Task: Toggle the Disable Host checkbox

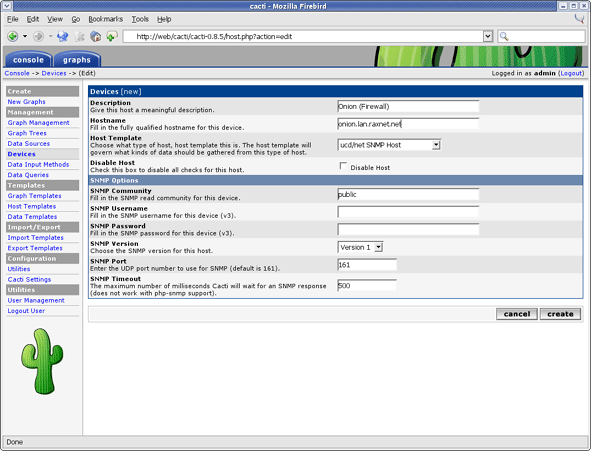Action: 343,166
